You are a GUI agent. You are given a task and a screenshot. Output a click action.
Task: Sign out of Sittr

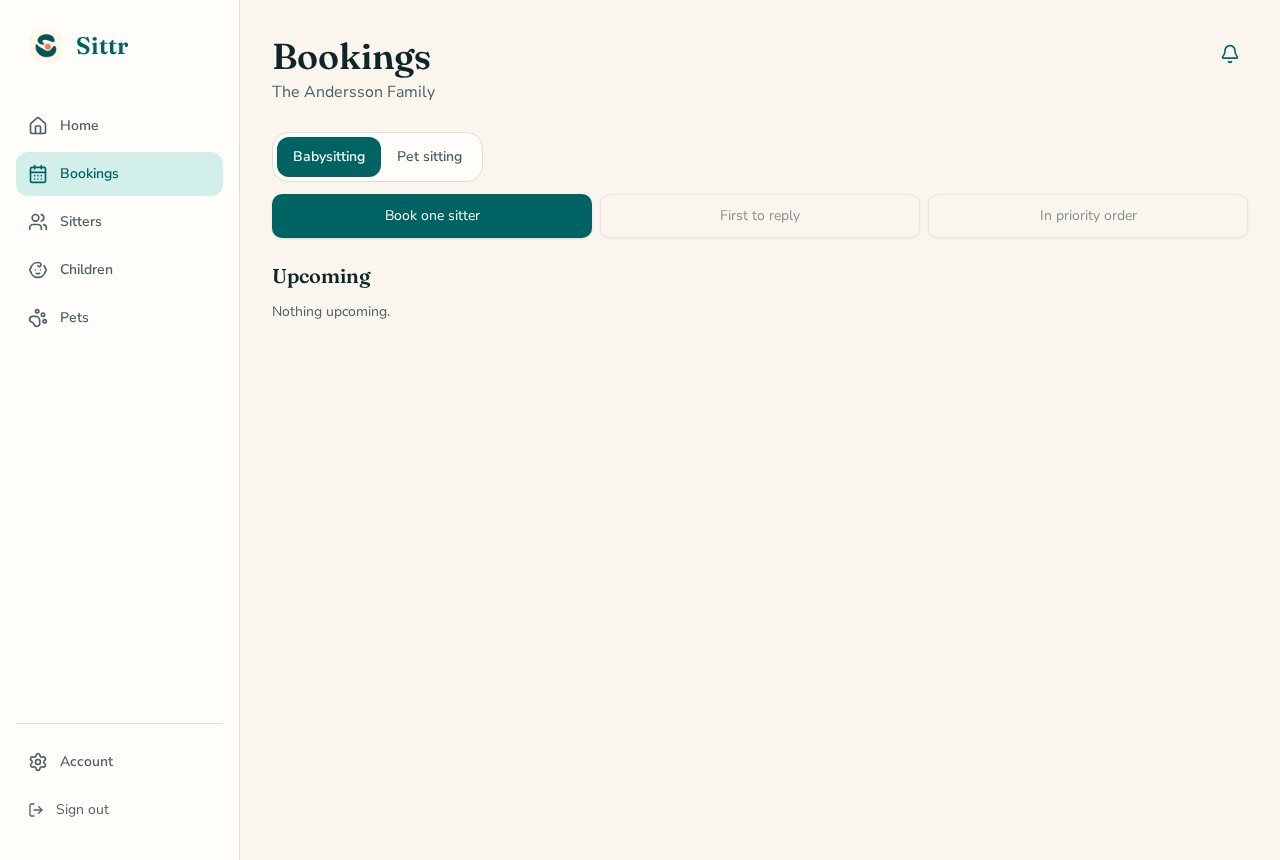coord(119,810)
